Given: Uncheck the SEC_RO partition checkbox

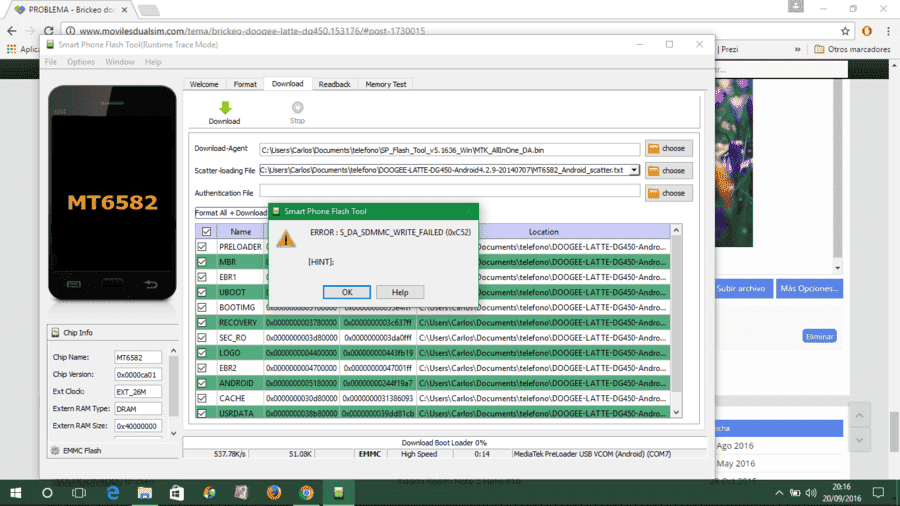Looking at the screenshot, I should pyautogui.click(x=202, y=338).
